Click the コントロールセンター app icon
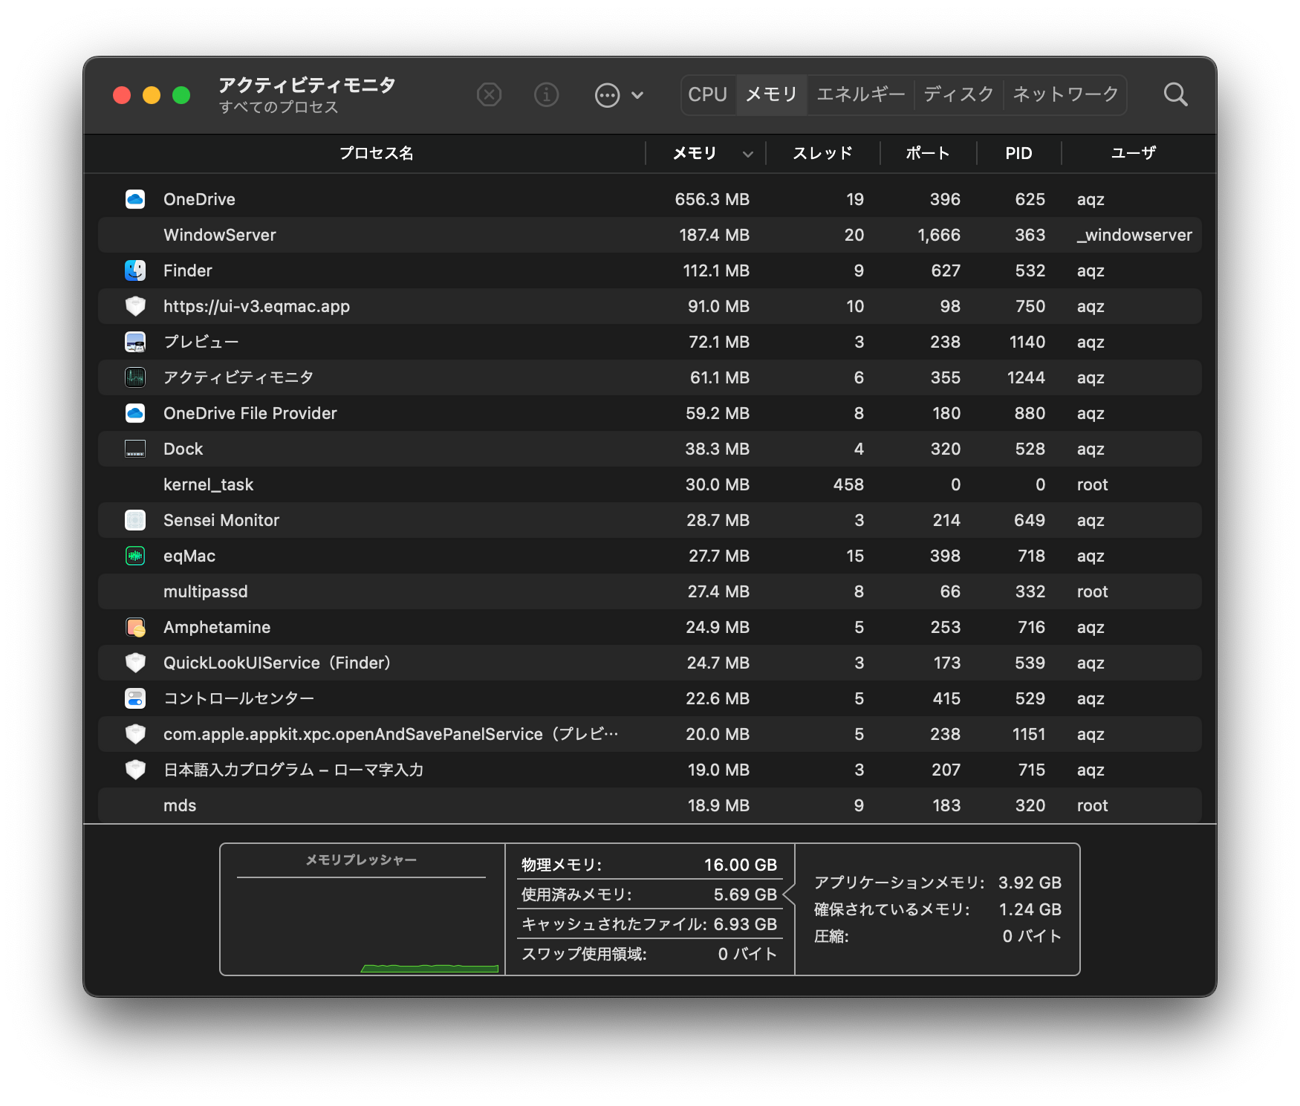This screenshot has width=1300, height=1106. [135, 698]
